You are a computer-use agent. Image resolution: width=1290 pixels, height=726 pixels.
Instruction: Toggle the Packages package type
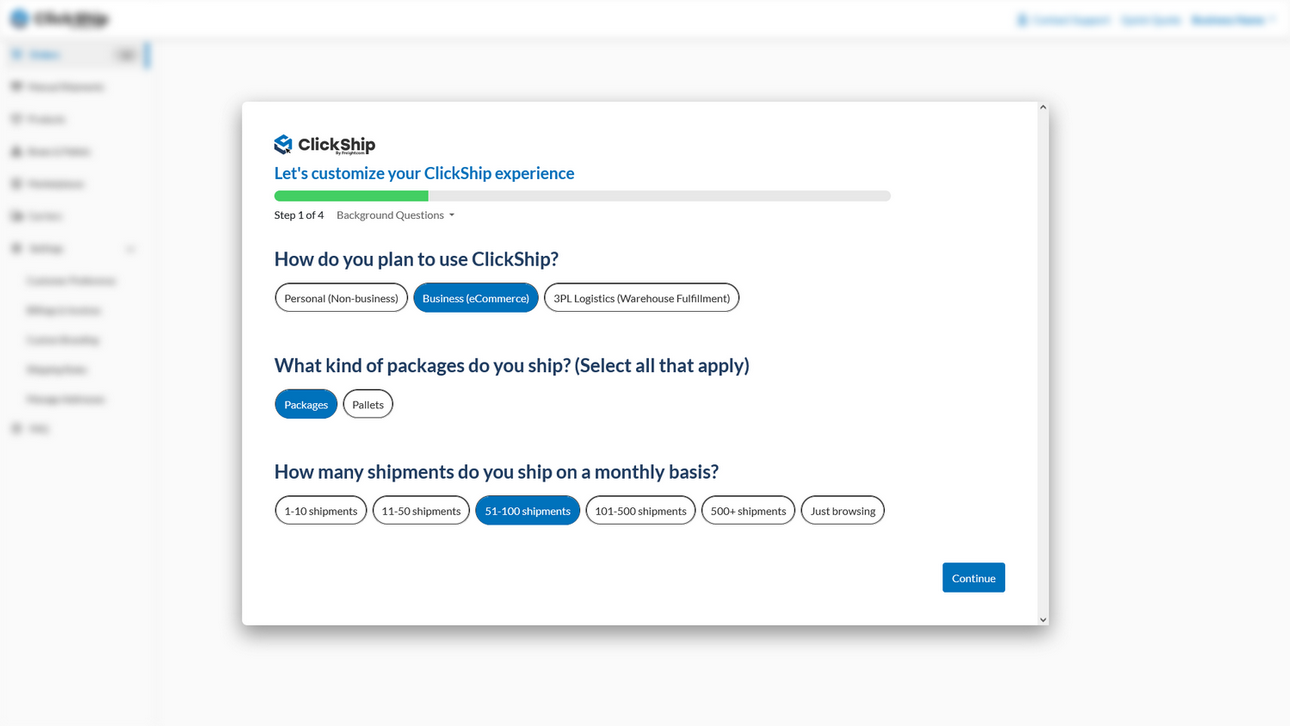coord(306,404)
